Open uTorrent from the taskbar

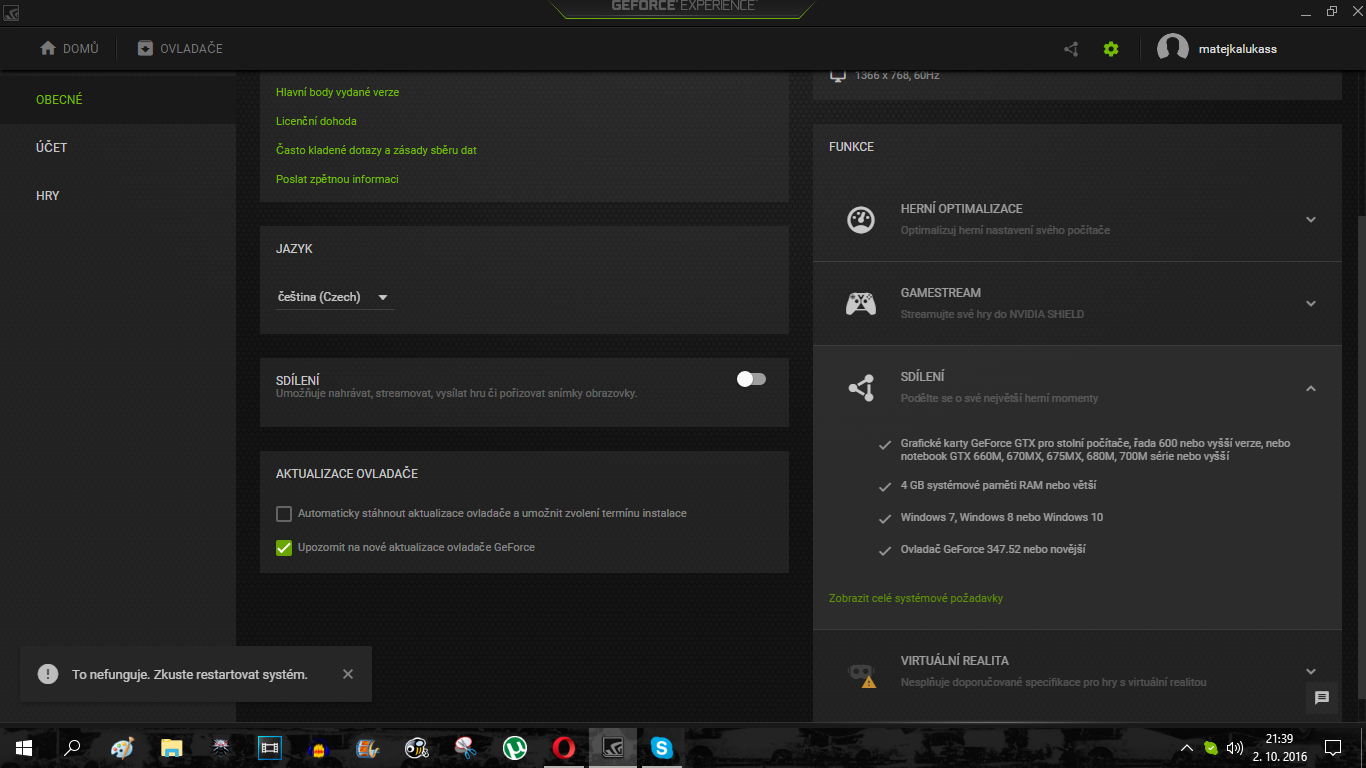tap(514, 747)
